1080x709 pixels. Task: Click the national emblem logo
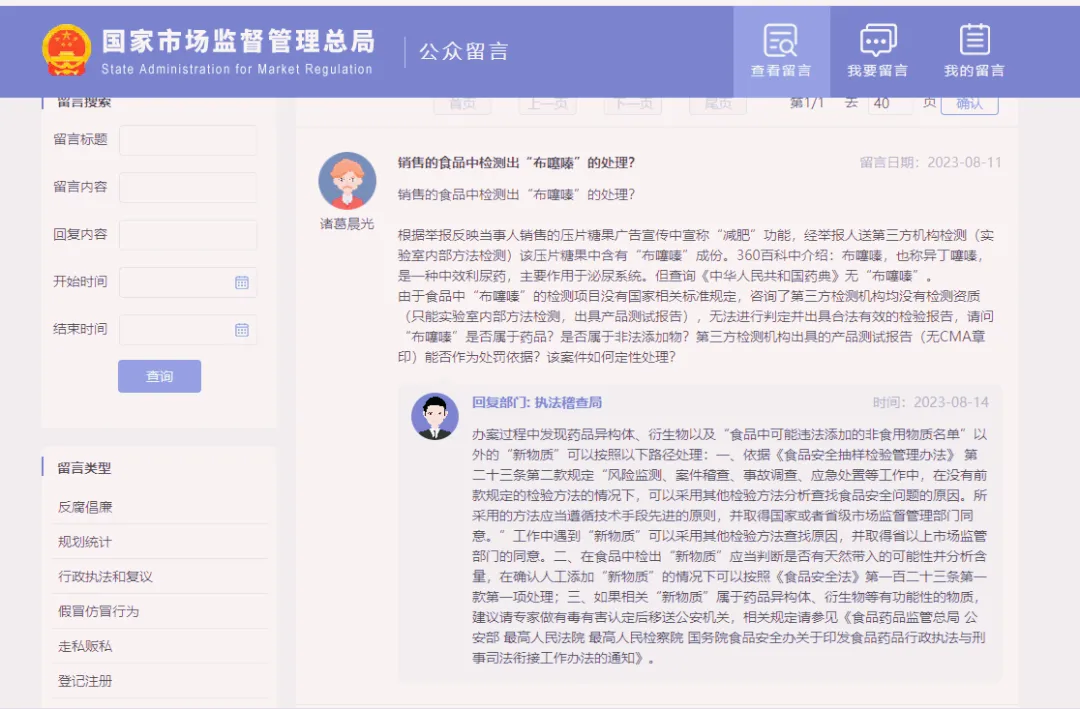pos(66,50)
